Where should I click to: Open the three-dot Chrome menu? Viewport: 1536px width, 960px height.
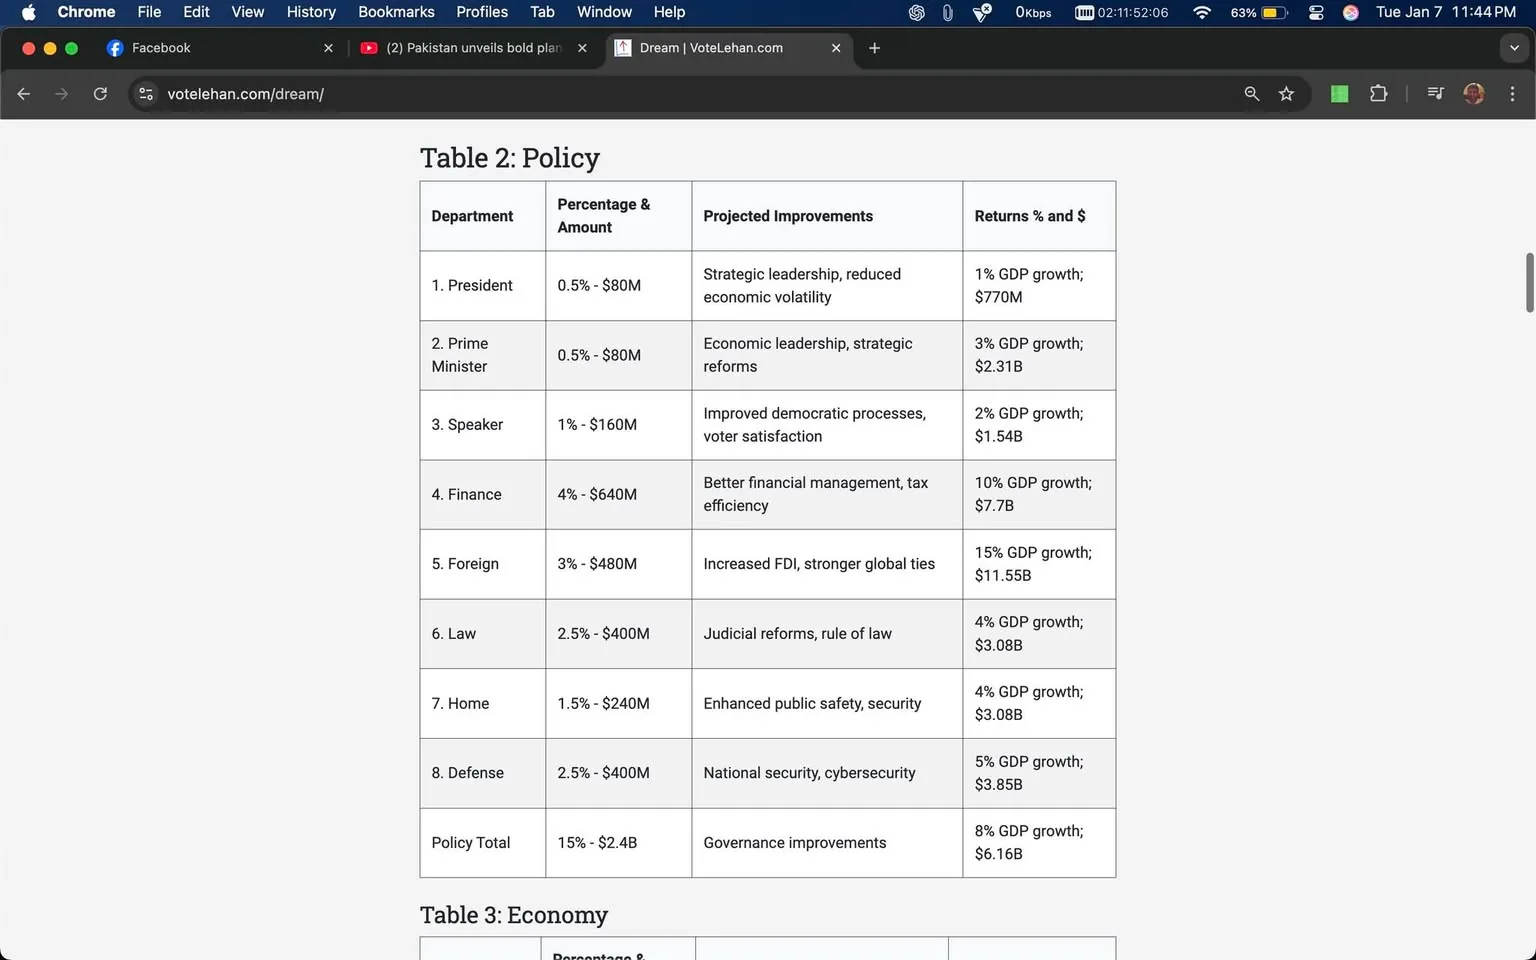click(x=1513, y=93)
